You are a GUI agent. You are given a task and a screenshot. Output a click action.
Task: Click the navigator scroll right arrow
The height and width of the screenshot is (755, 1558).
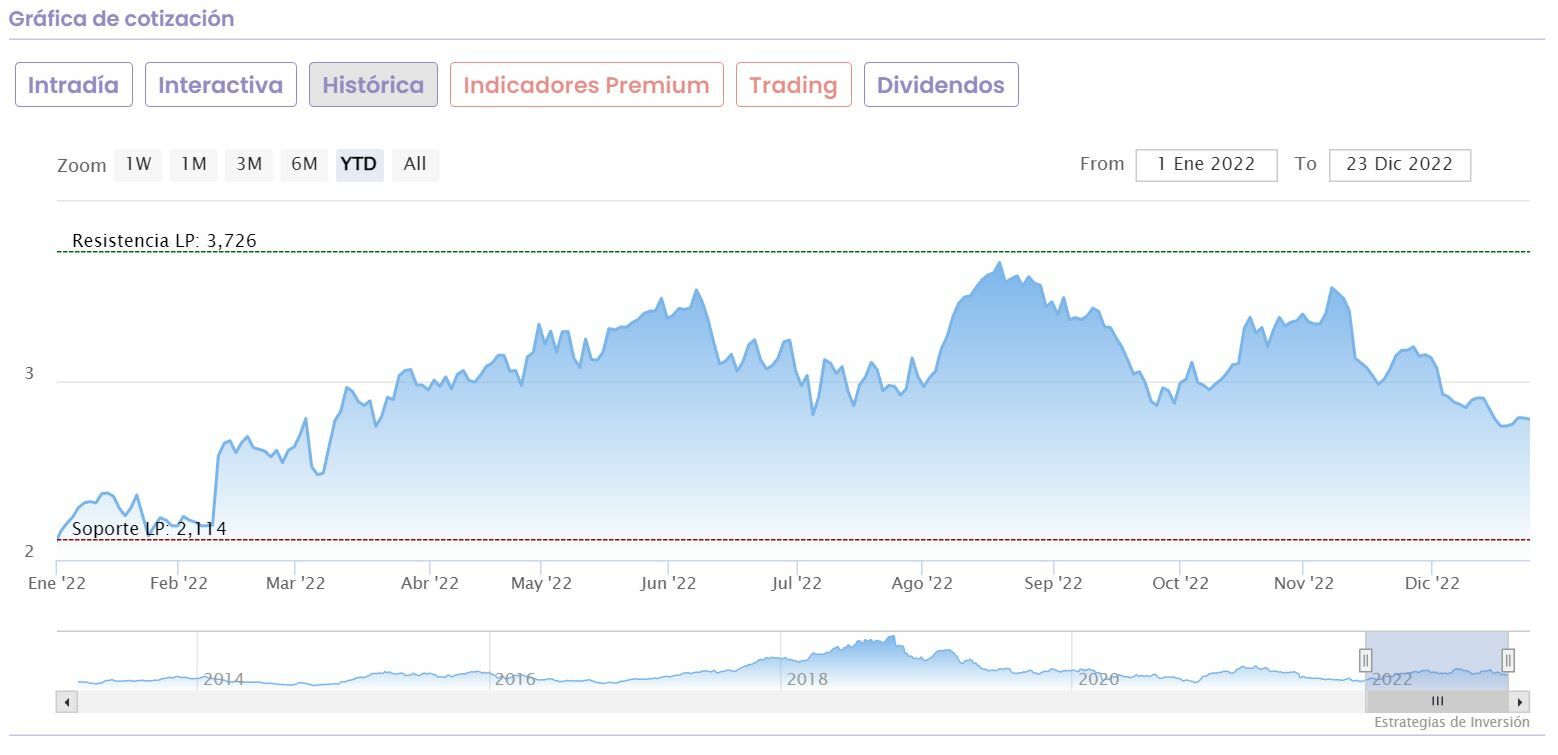(x=1520, y=702)
